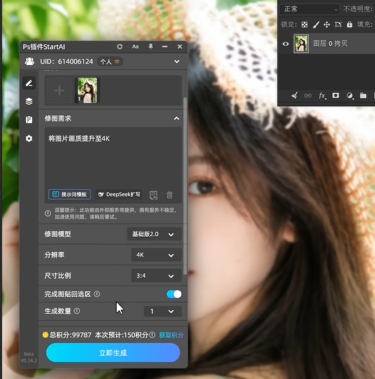Click the Aa font size icon
The height and width of the screenshot is (379, 375).
click(135, 47)
